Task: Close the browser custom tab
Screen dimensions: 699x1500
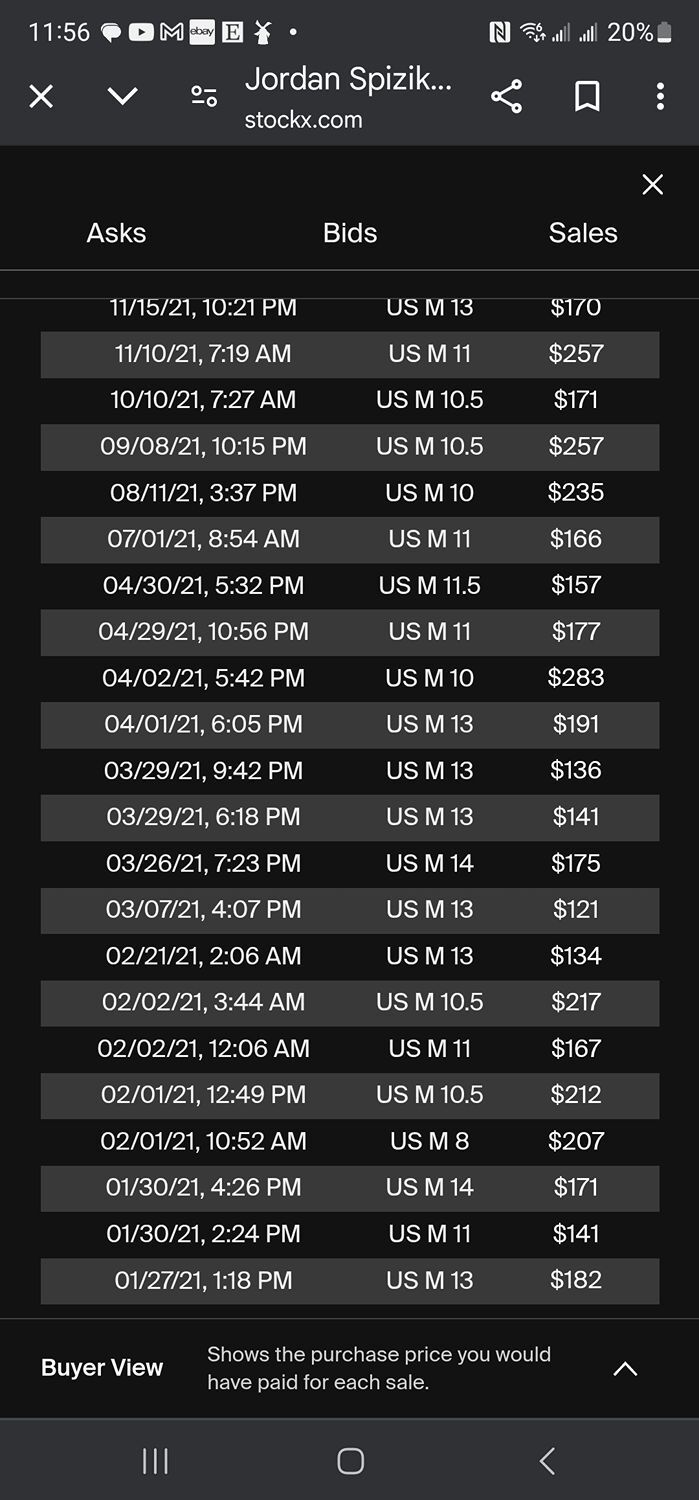Action: point(41,96)
